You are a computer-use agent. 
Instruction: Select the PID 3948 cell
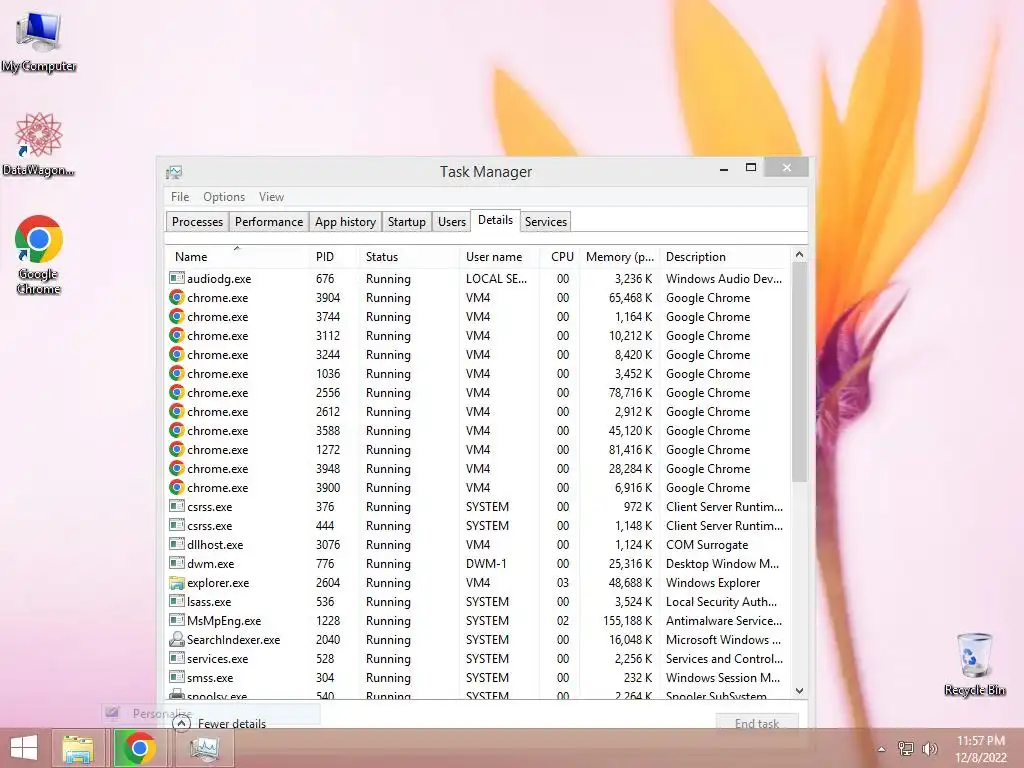tap(328, 468)
